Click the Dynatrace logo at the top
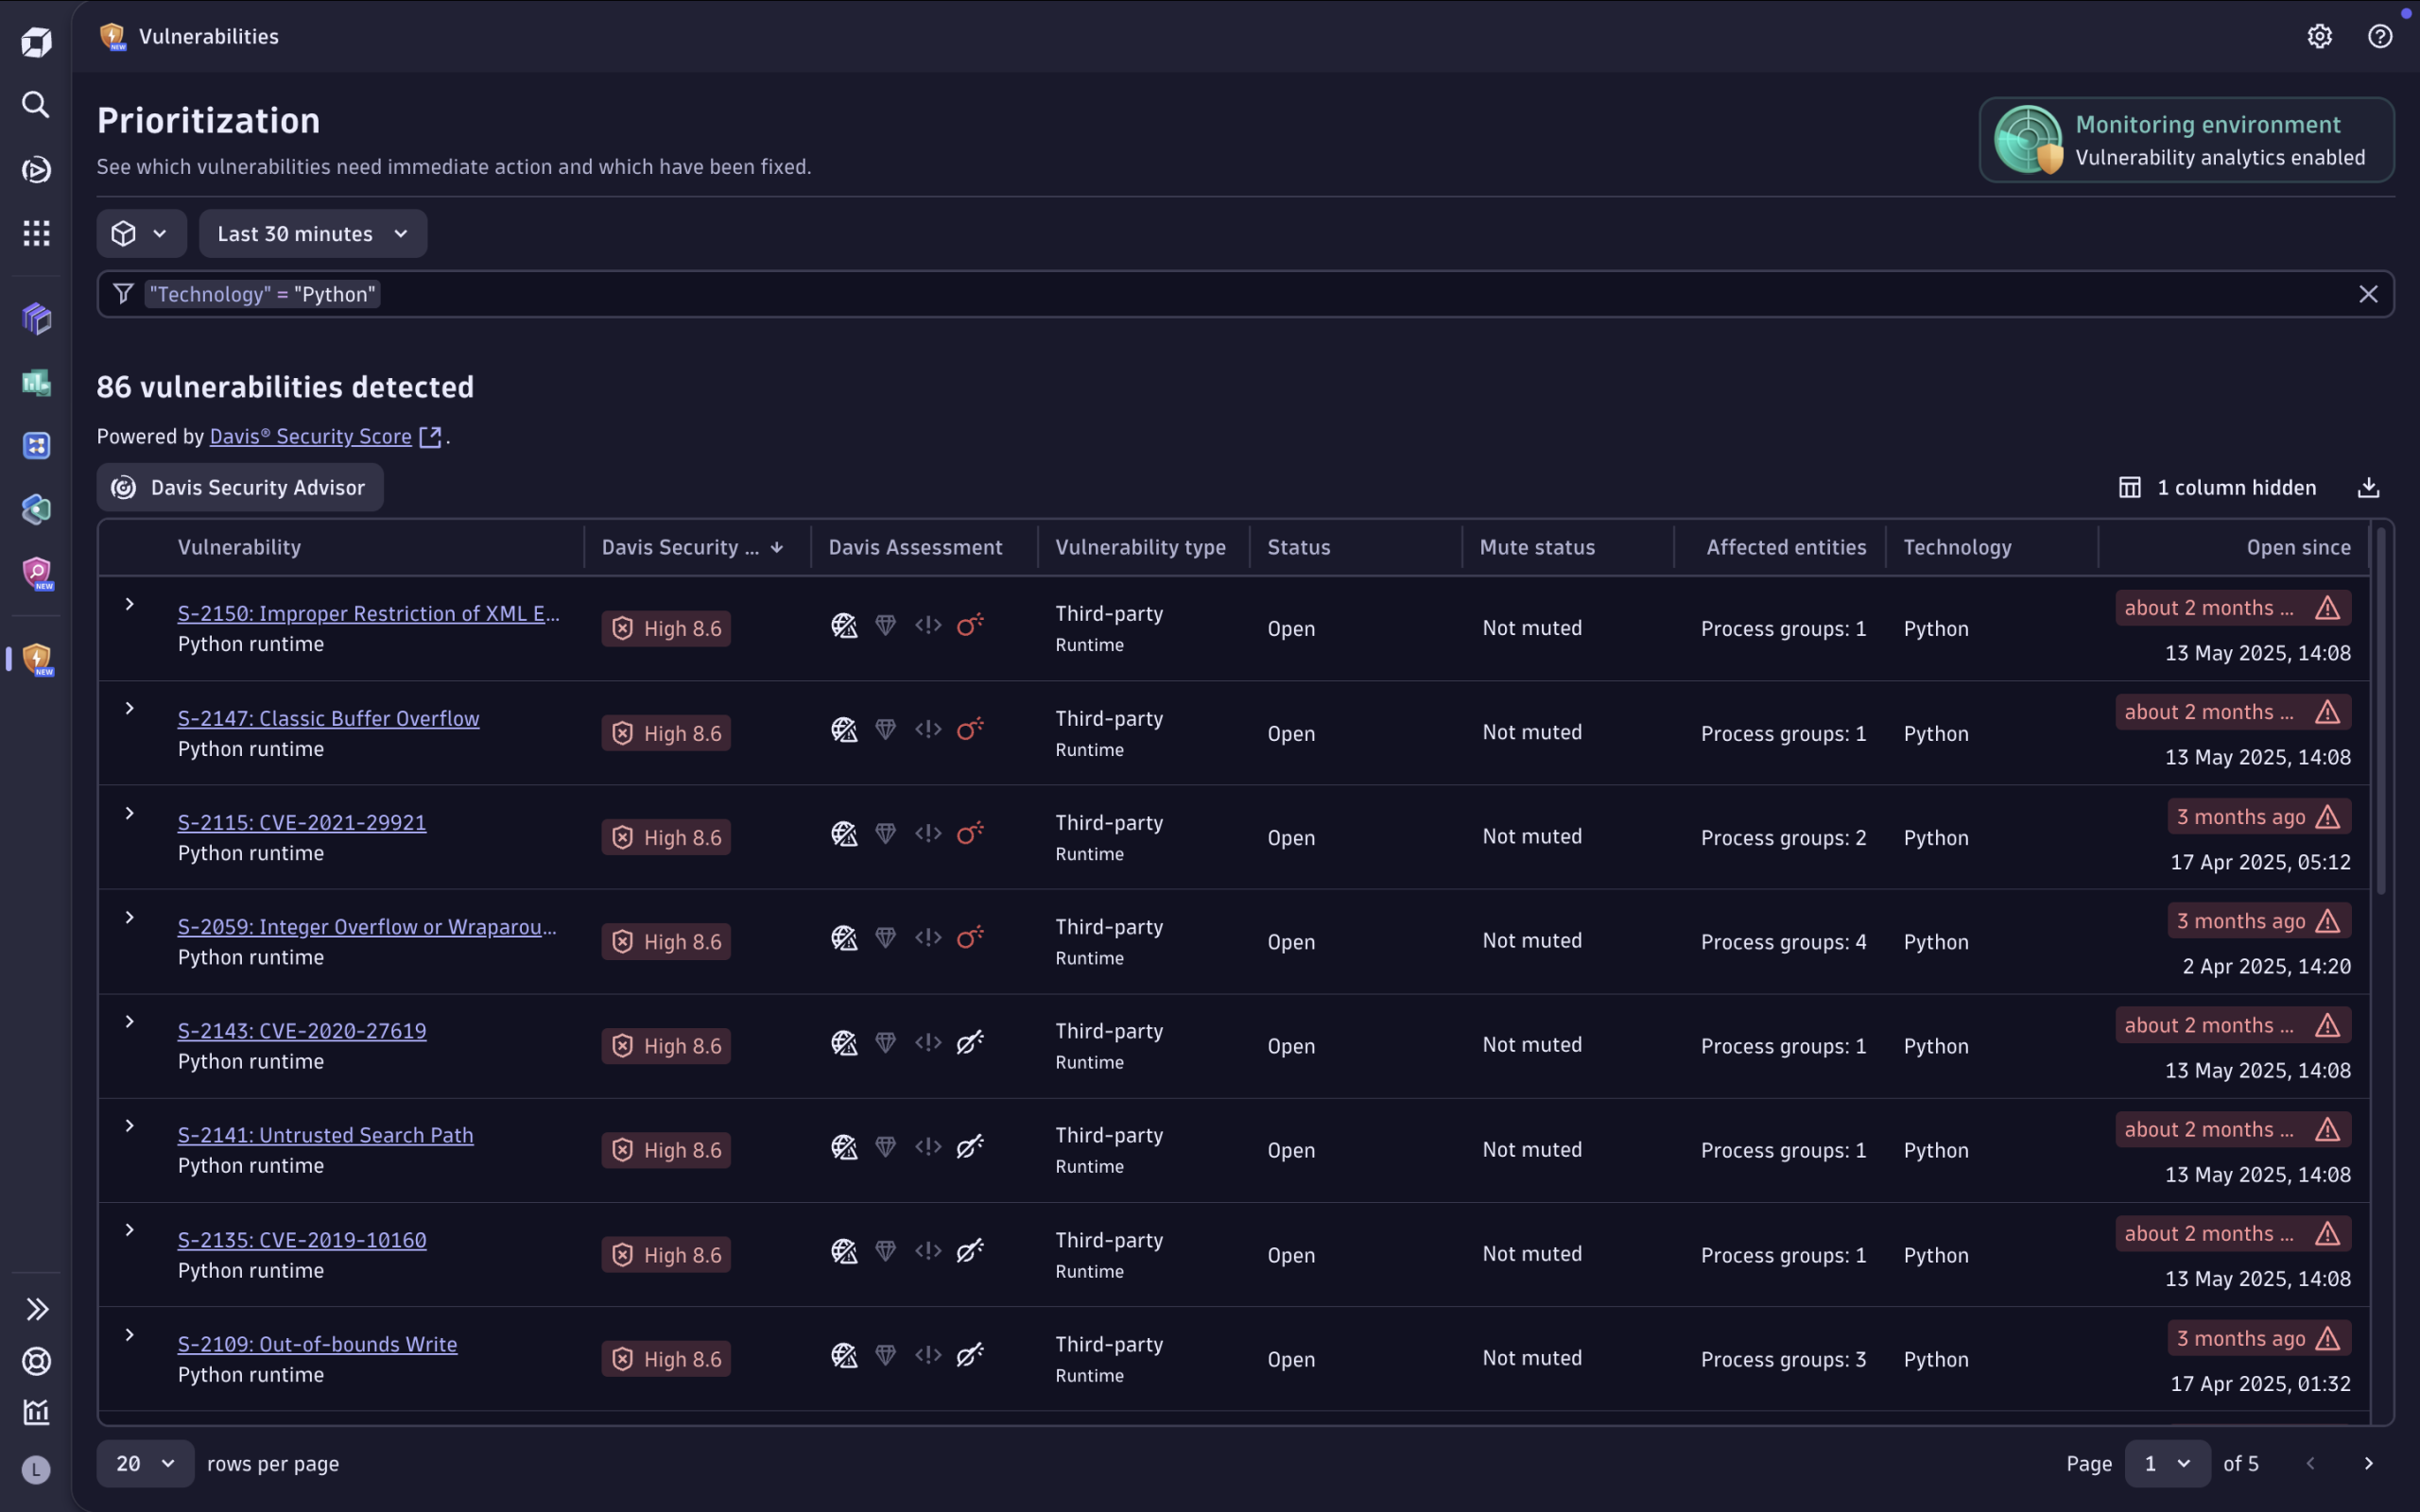2420x1512 pixels. click(36, 42)
